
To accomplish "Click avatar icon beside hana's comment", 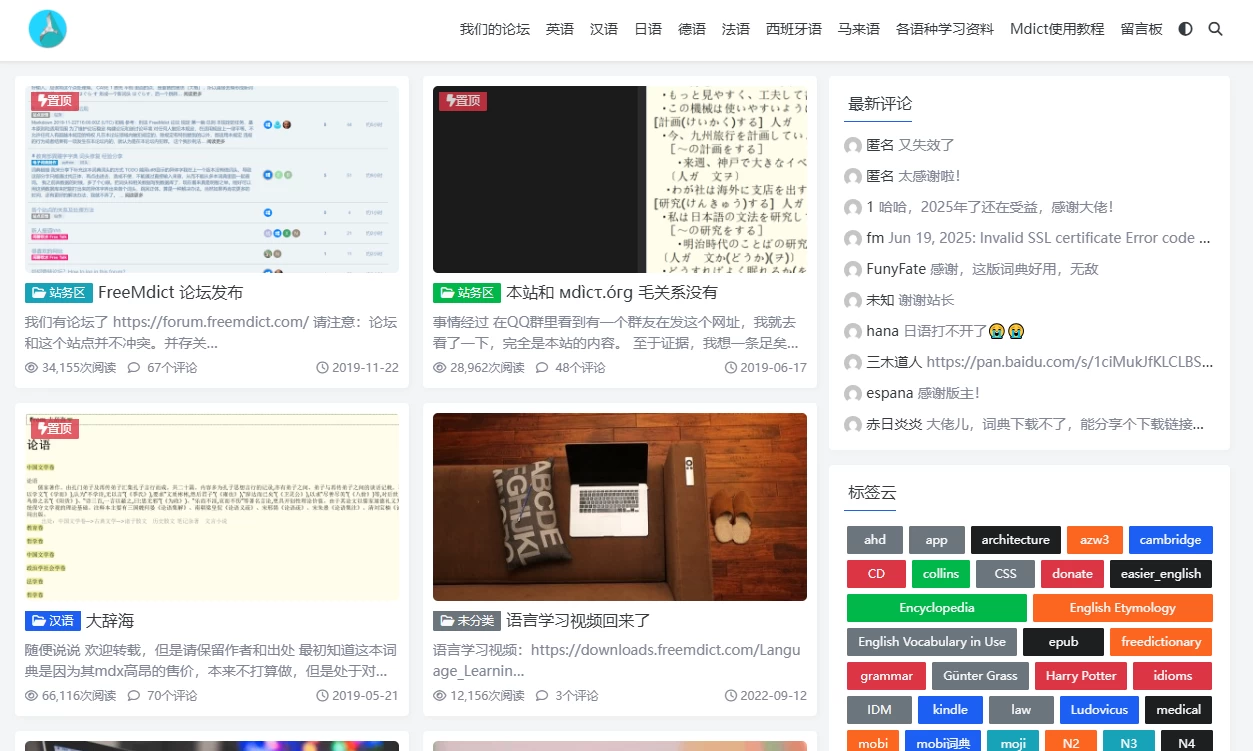I will pyautogui.click(x=853, y=331).
